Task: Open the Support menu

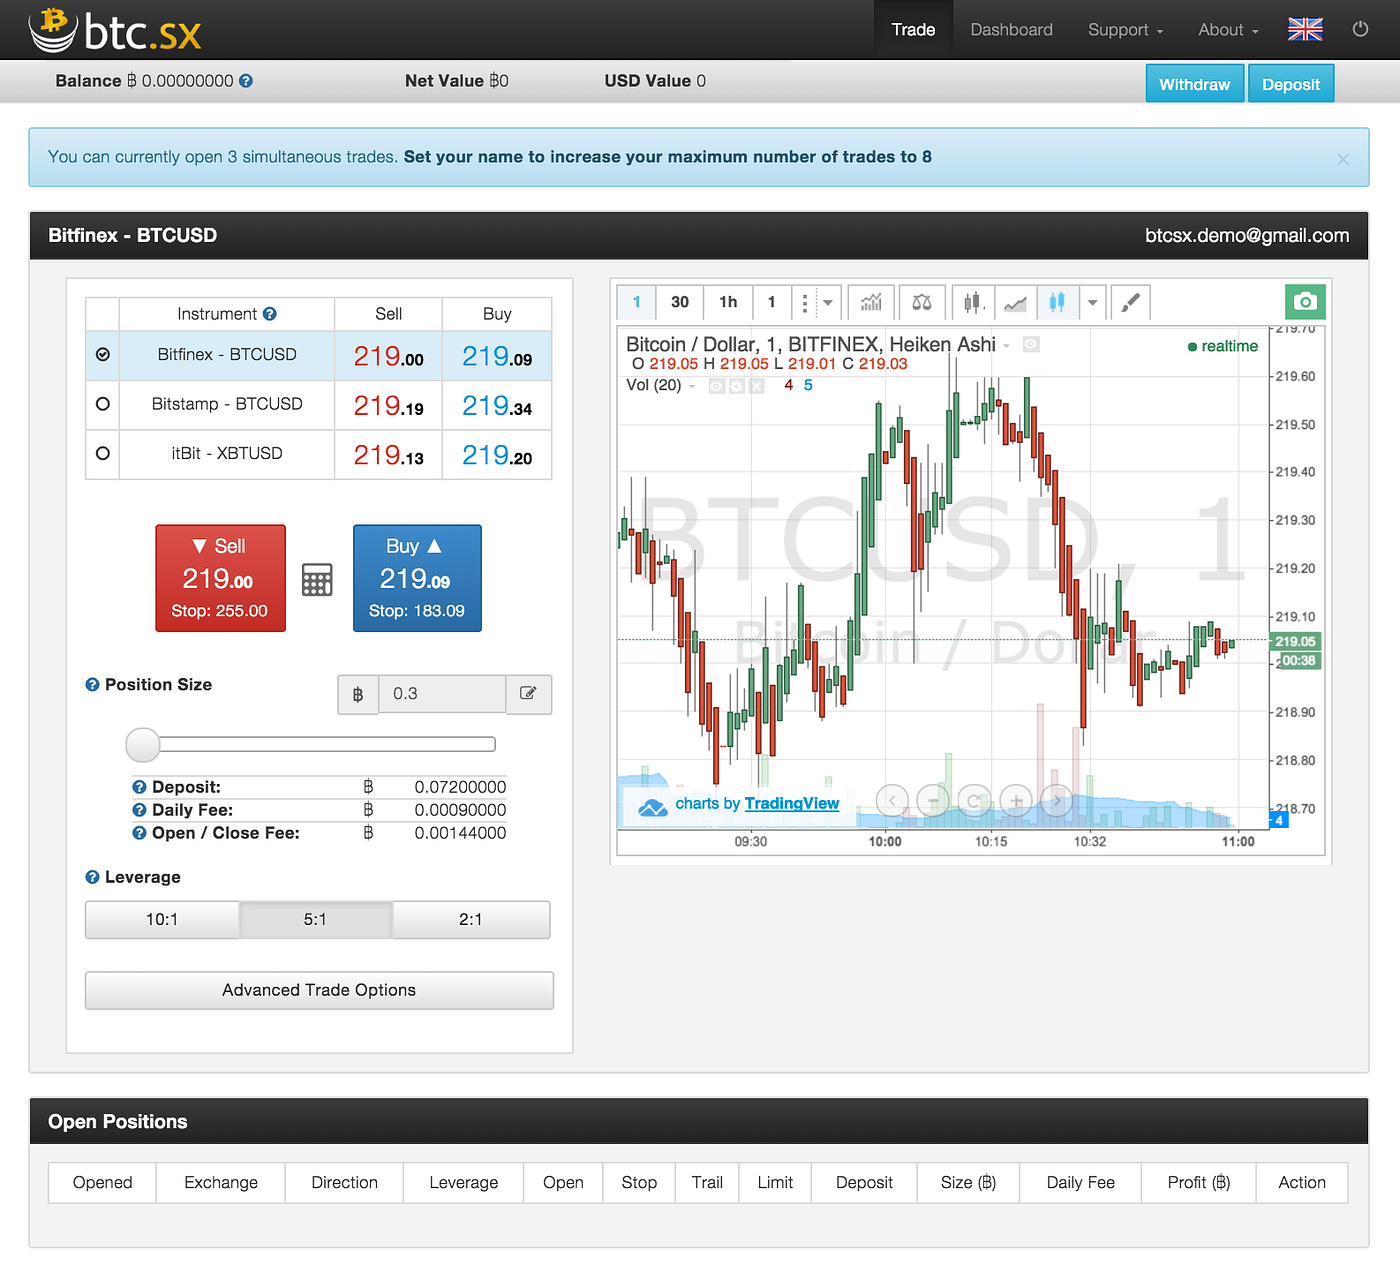Action: click(x=1124, y=29)
